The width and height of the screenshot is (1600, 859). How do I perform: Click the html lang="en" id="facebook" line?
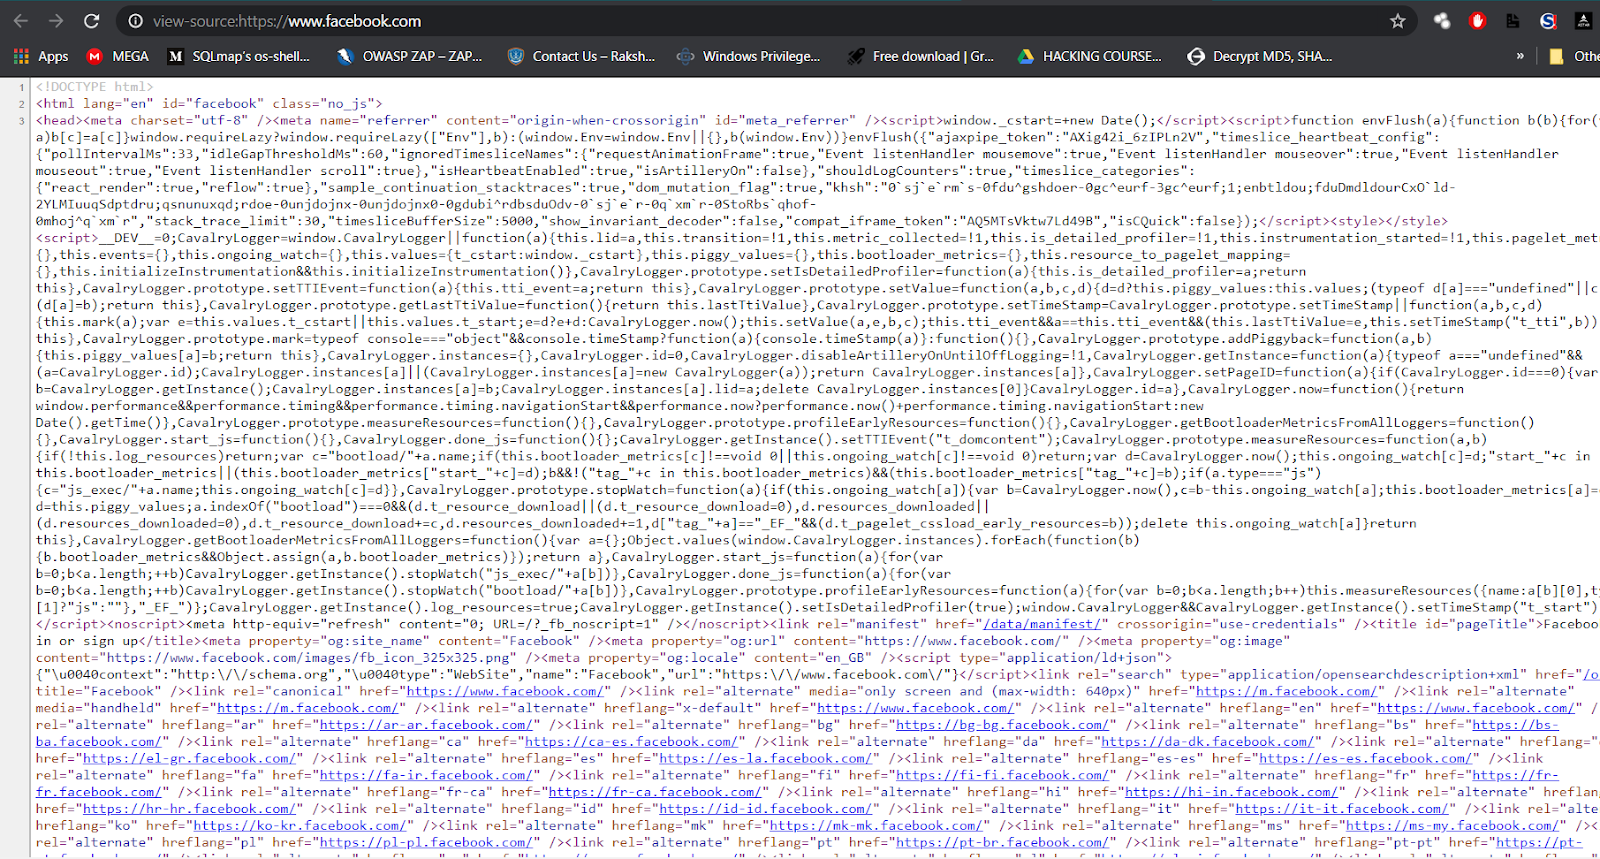(x=209, y=103)
